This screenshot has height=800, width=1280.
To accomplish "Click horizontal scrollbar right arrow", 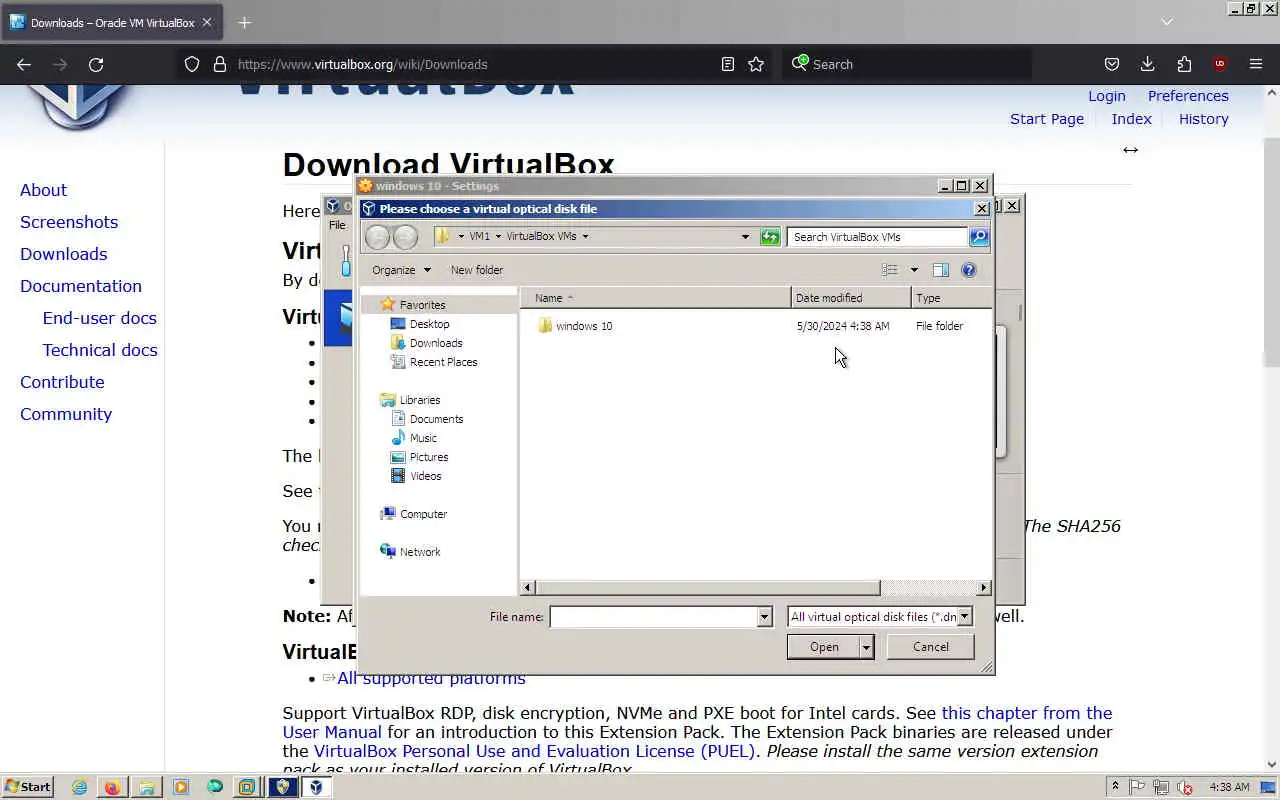I will tap(984, 588).
